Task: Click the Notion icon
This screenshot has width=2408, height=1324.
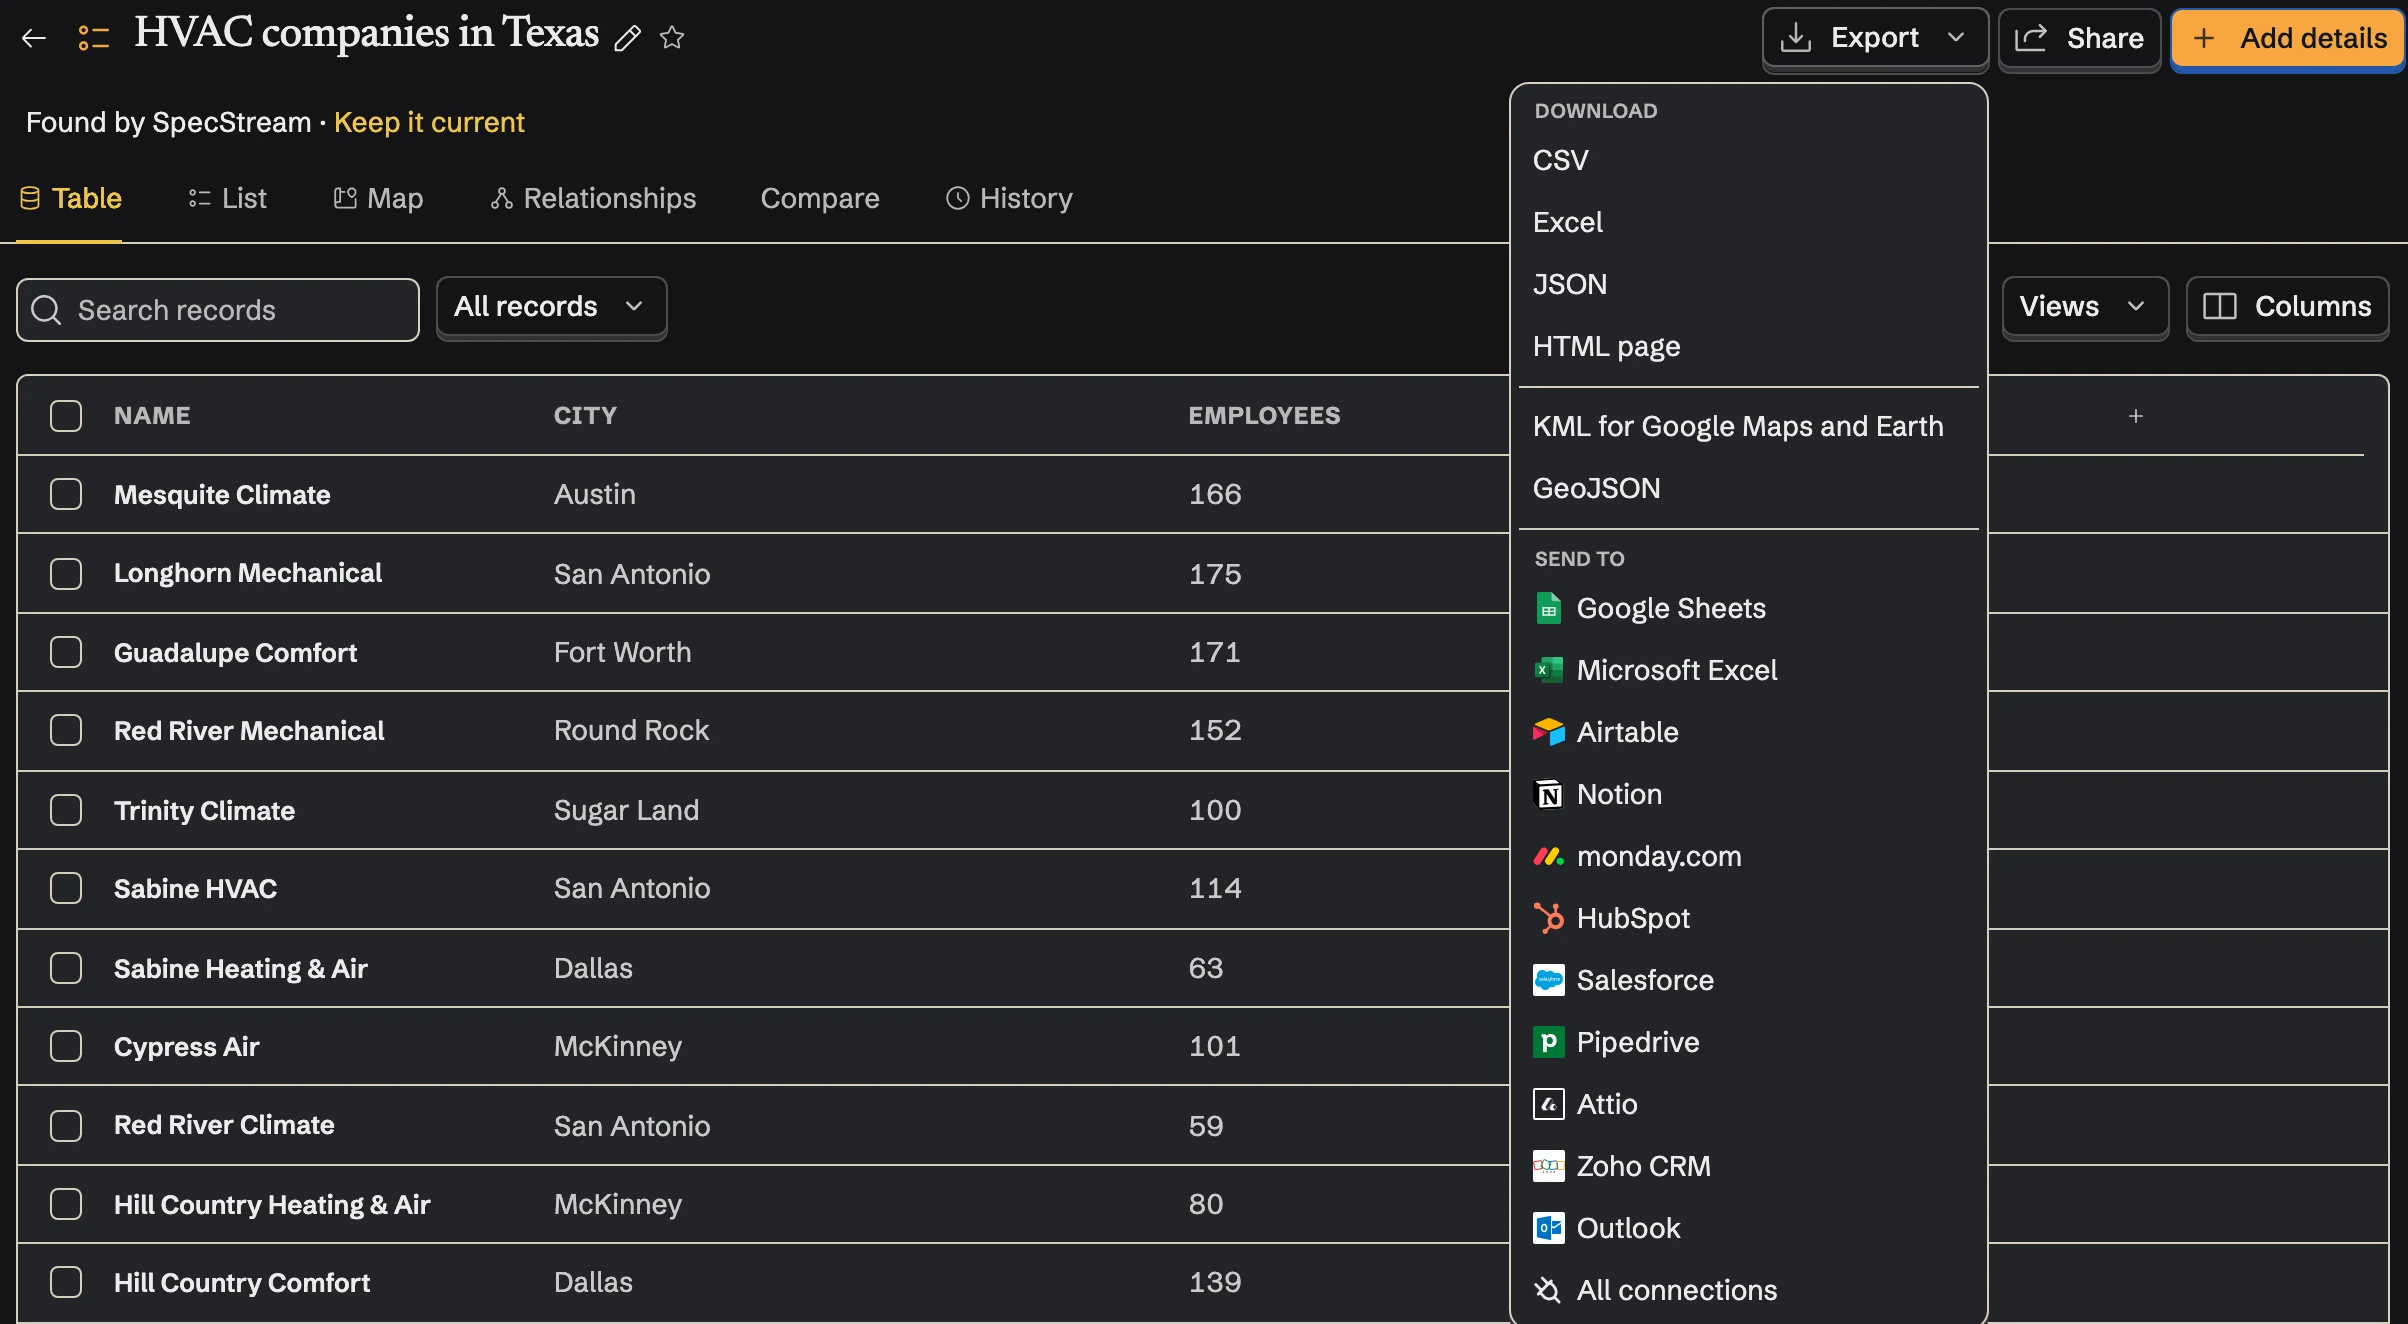Action: [x=1549, y=794]
